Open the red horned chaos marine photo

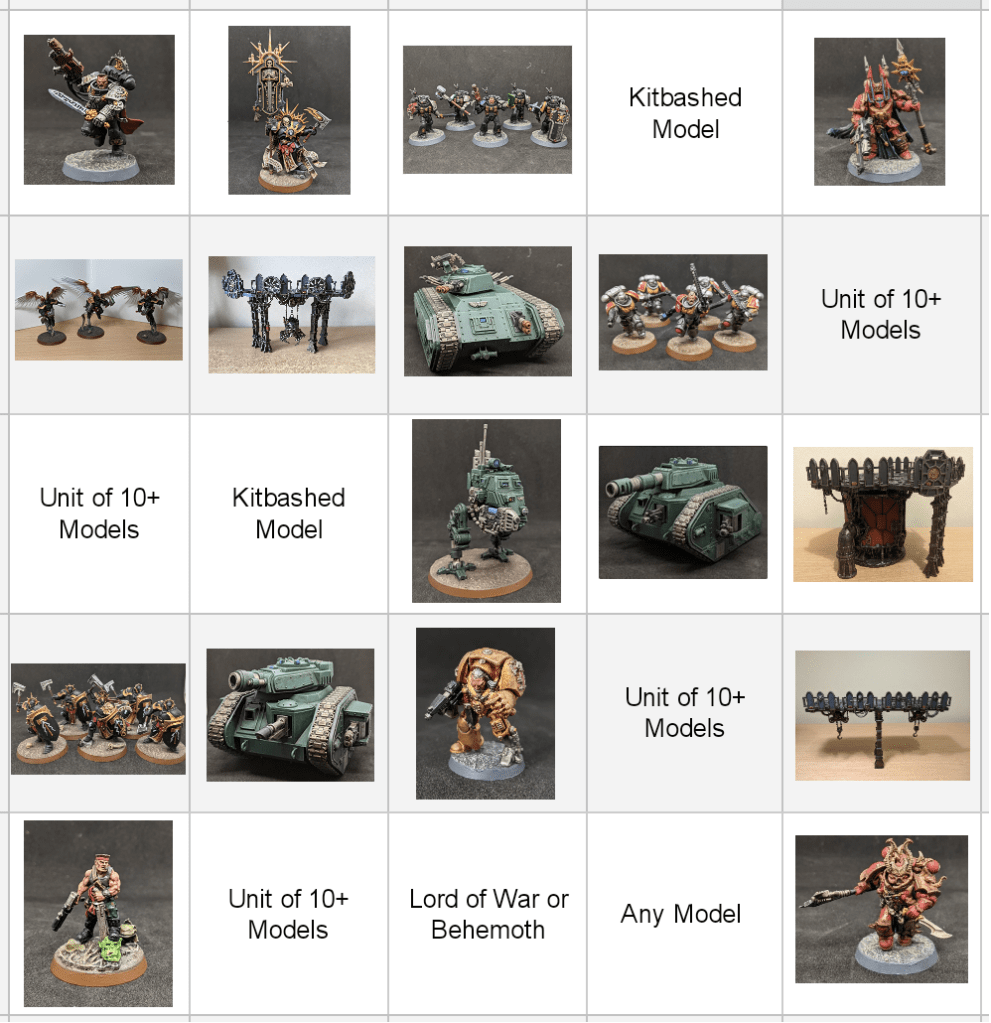point(881,909)
